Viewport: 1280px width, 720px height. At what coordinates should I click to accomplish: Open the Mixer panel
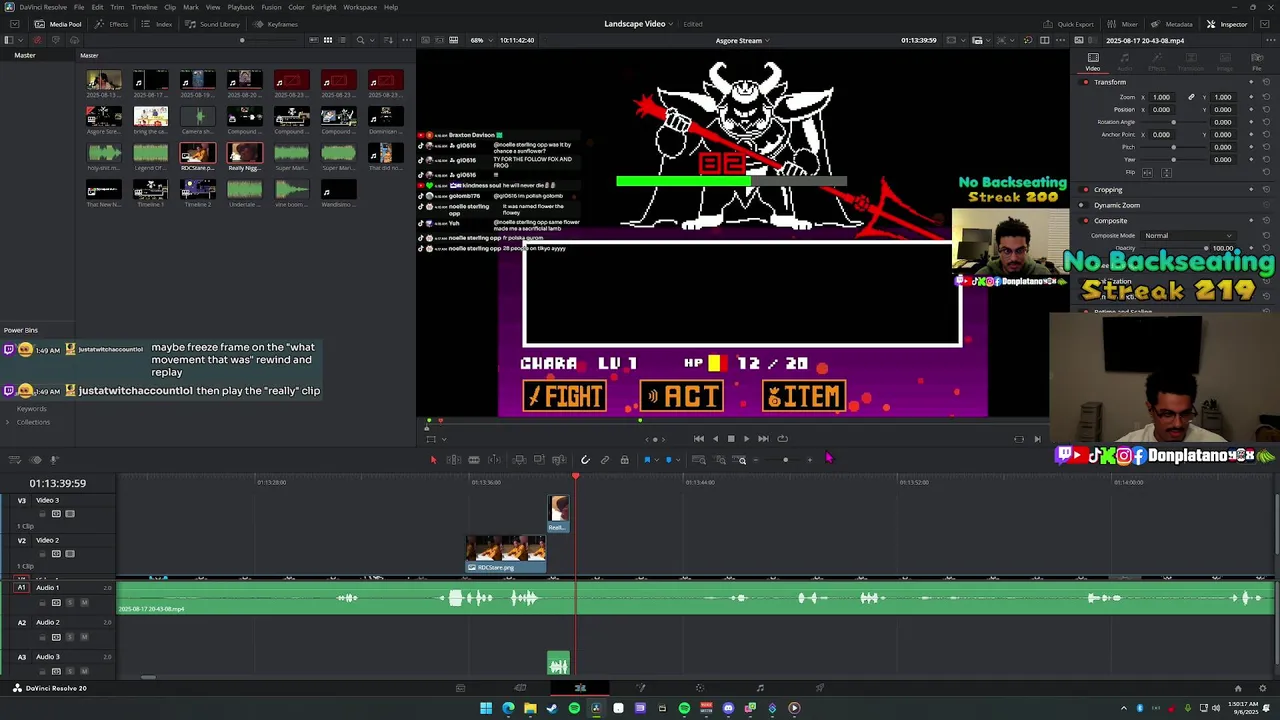coord(1123,24)
